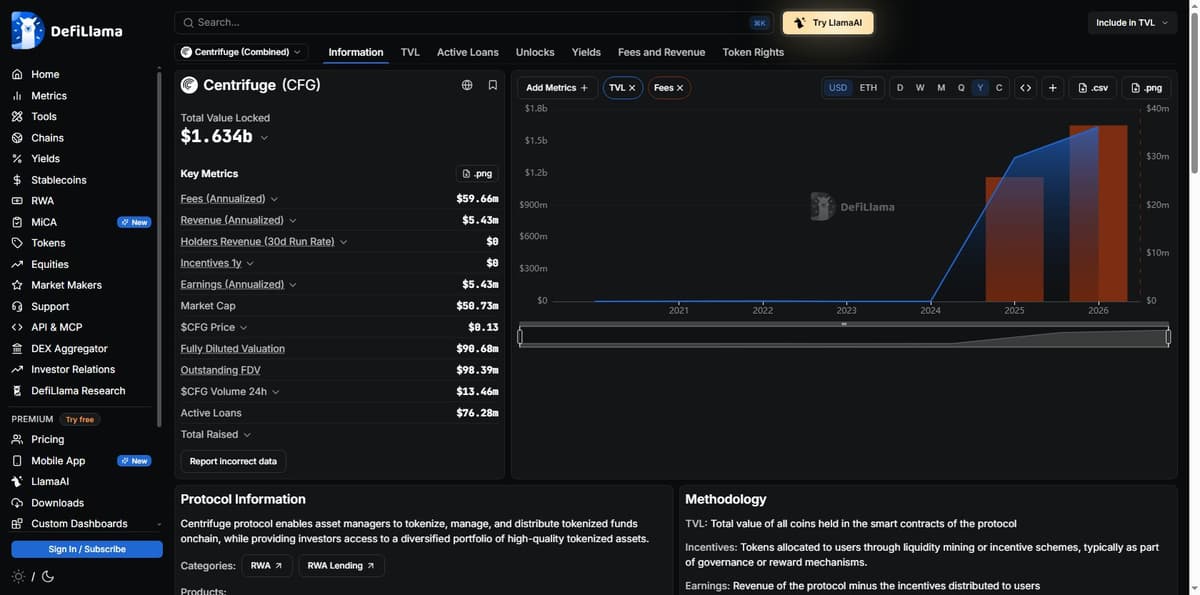The width and height of the screenshot is (1200, 595).
Task: Click the embed chart code icon
Action: [x=1025, y=88]
